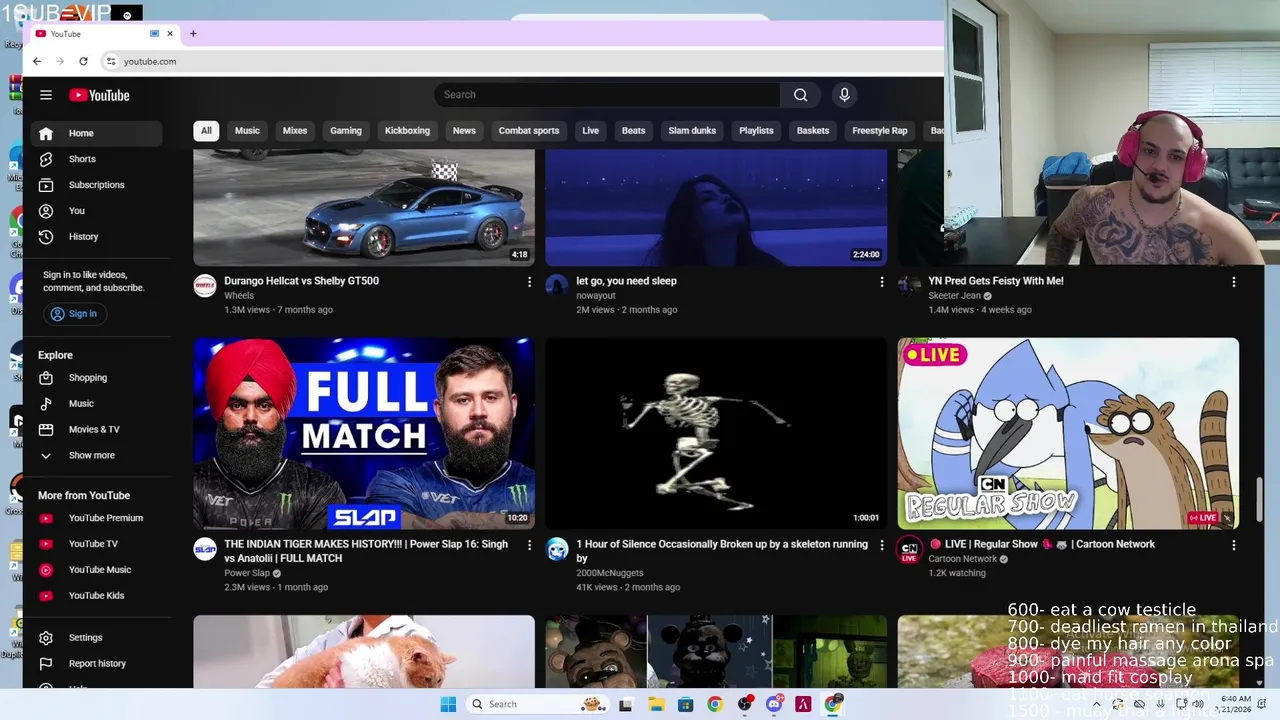Open the dancing skeleton video thumbnail
The height and width of the screenshot is (720, 1280).
coord(716,433)
